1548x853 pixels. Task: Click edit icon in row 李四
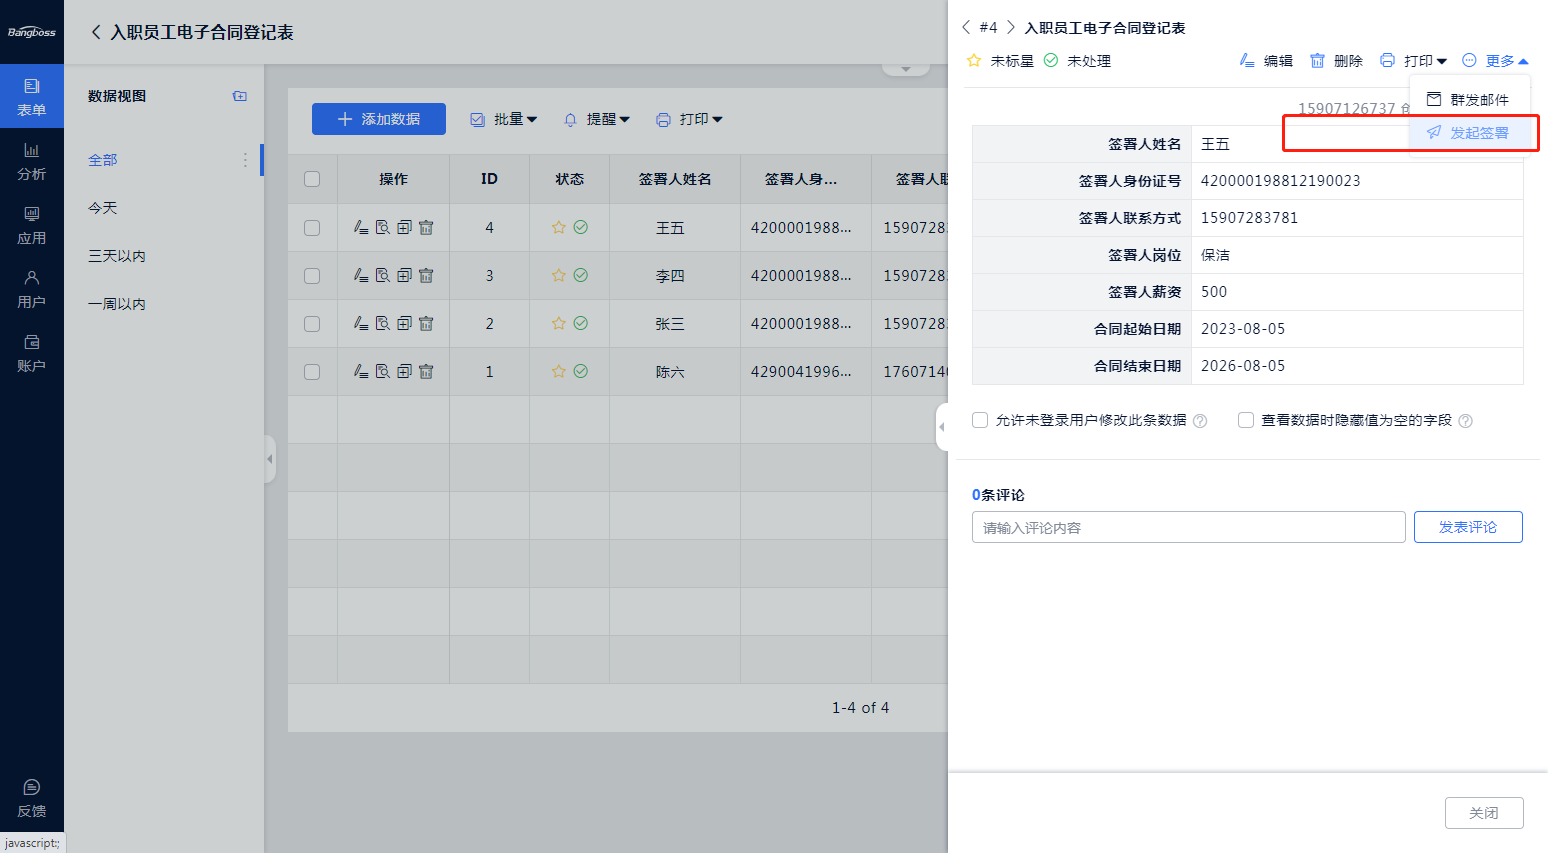click(x=361, y=276)
